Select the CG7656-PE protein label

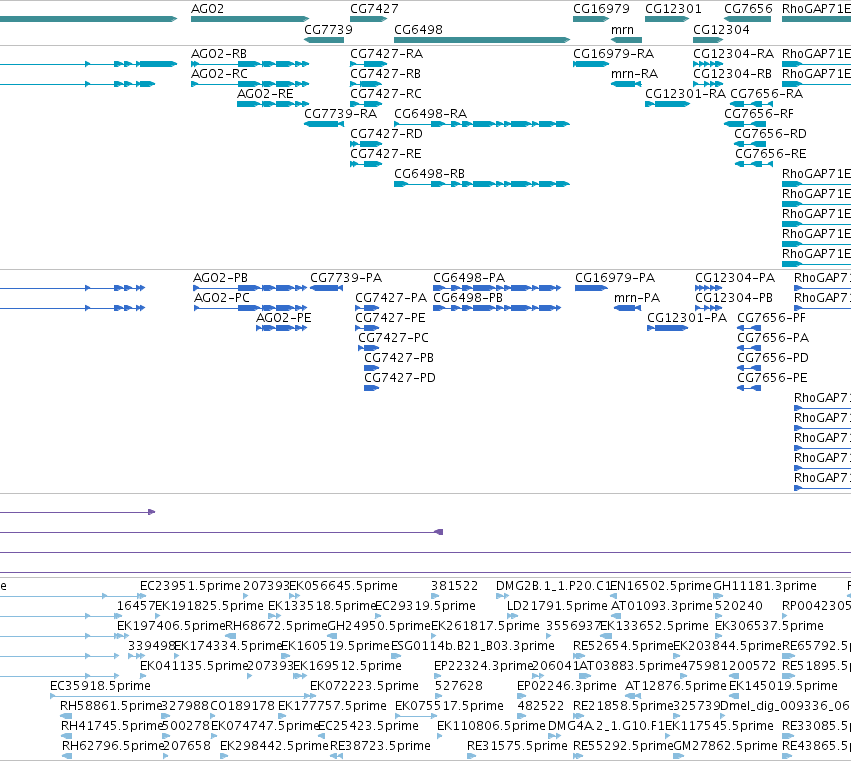[x=772, y=378]
